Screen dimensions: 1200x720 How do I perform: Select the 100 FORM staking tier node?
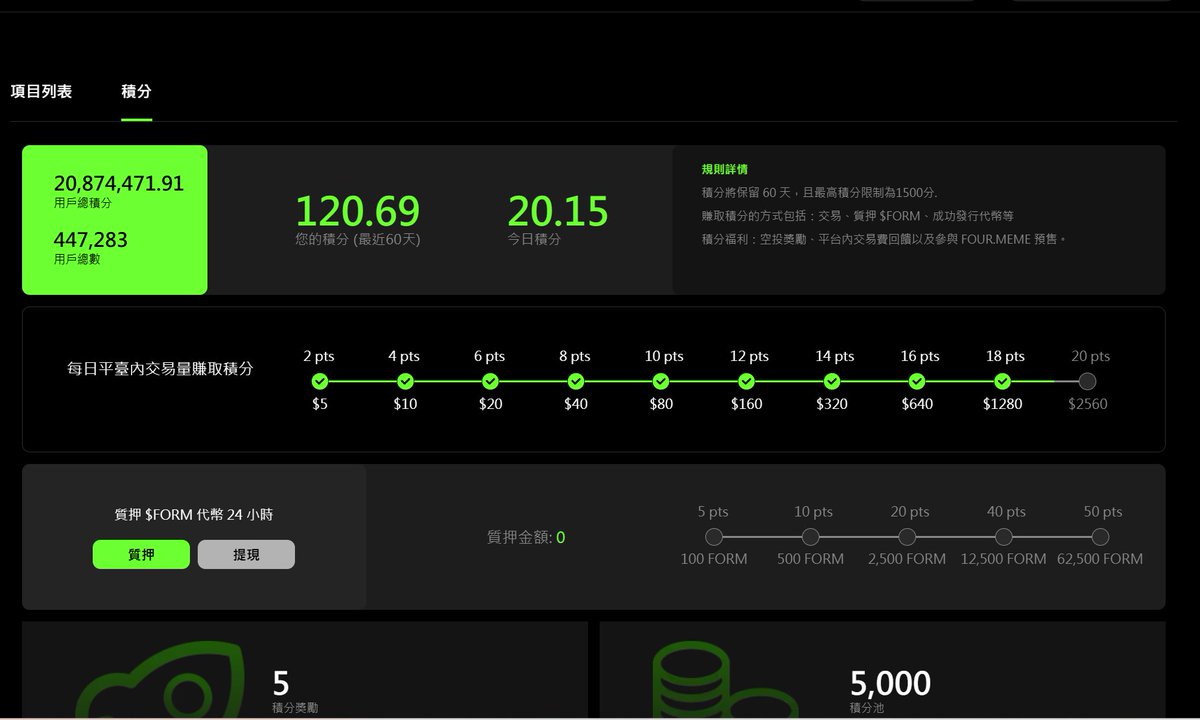(x=714, y=537)
